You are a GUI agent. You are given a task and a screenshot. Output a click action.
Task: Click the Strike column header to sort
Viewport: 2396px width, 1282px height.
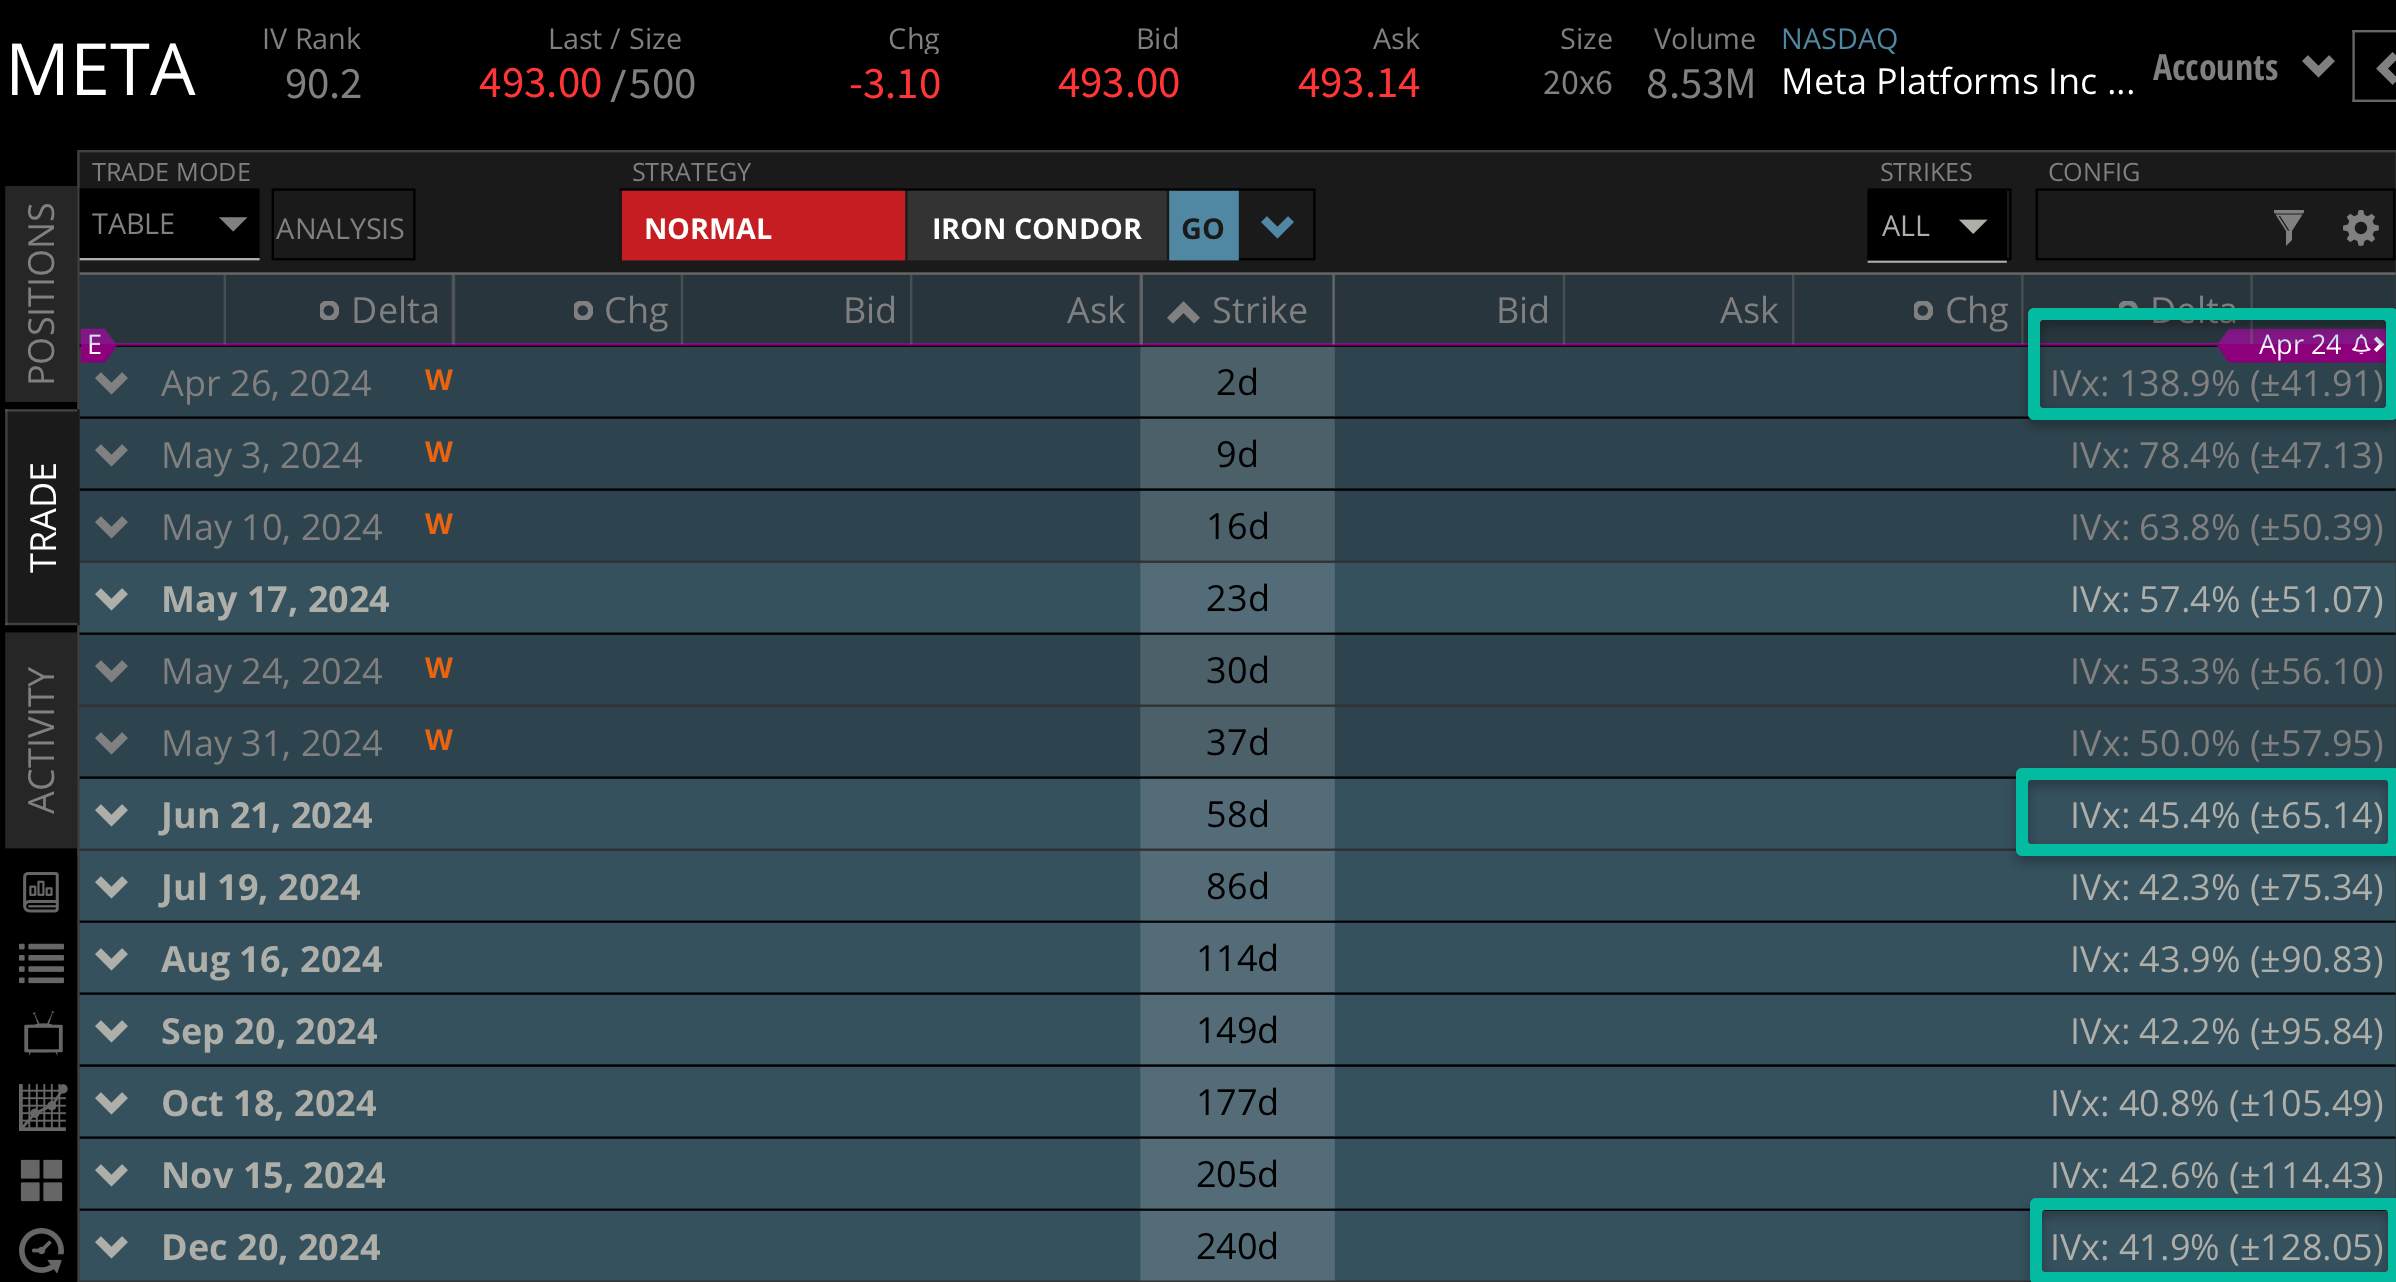1238,310
